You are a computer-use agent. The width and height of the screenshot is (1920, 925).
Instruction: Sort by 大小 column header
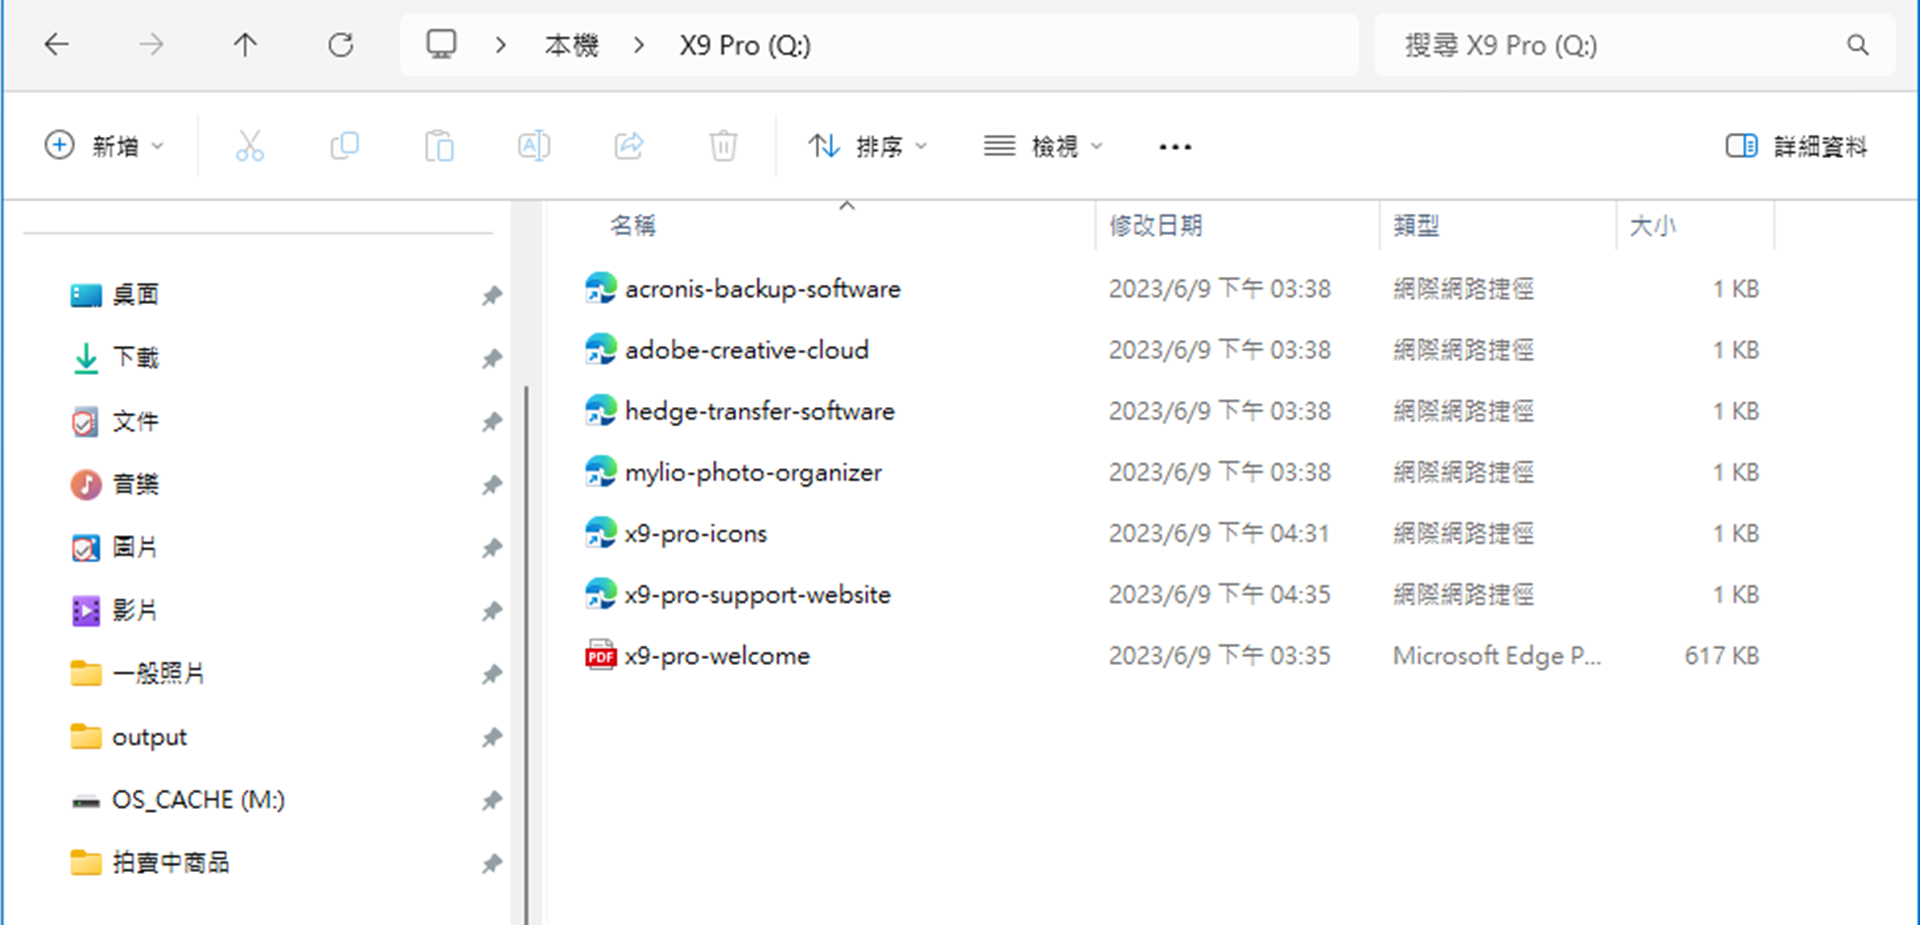click(x=1652, y=226)
